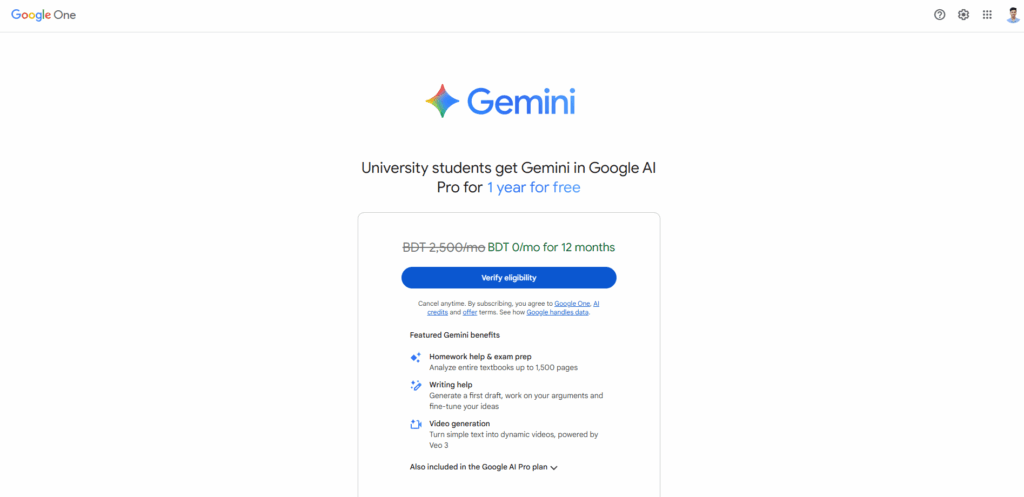Open the Help question mark icon

click(939, 15)
